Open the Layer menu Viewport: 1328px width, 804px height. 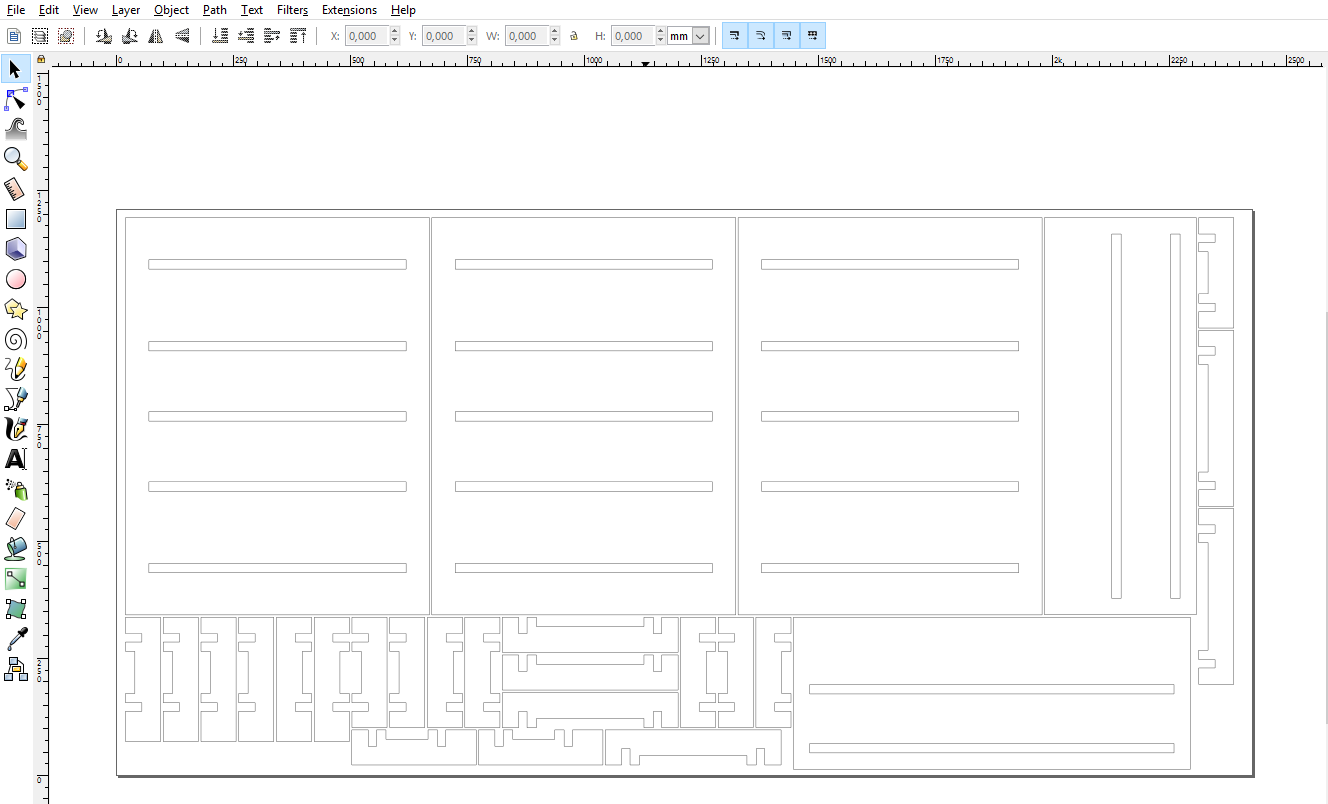[126, 10]
